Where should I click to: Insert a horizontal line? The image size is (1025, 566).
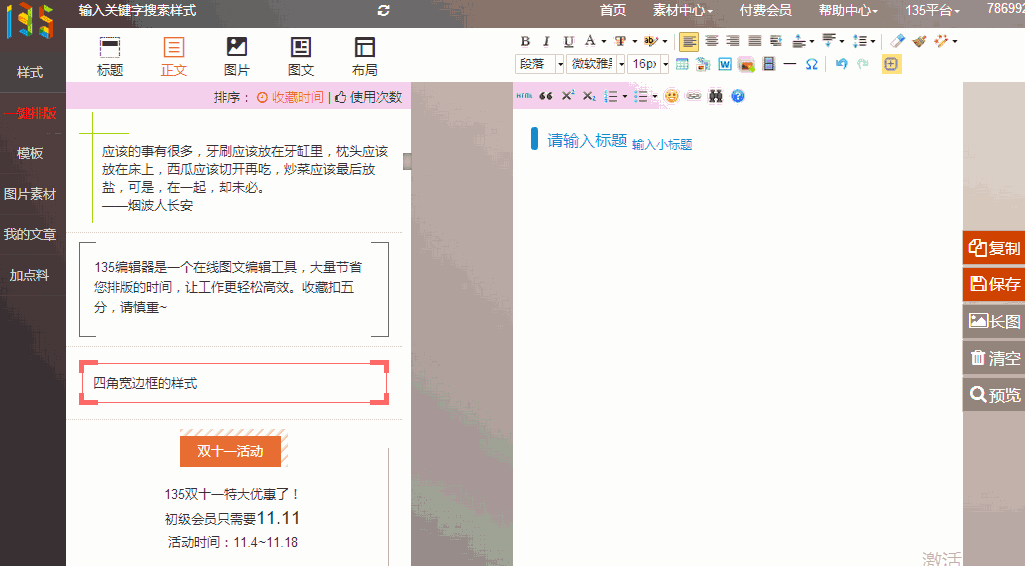790,64
